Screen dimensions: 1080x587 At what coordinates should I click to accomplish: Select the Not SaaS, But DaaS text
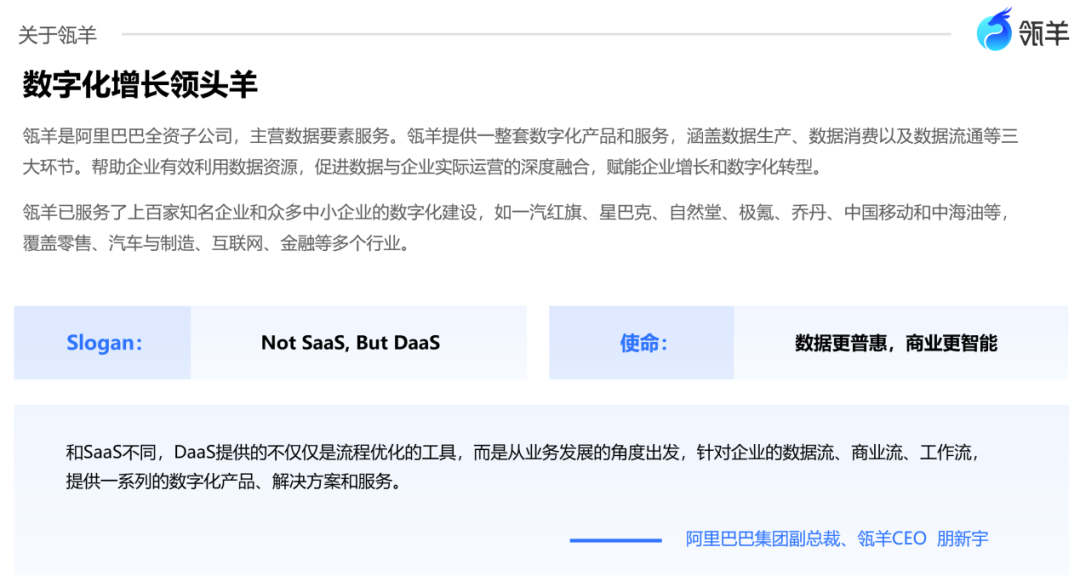[350, 343]
